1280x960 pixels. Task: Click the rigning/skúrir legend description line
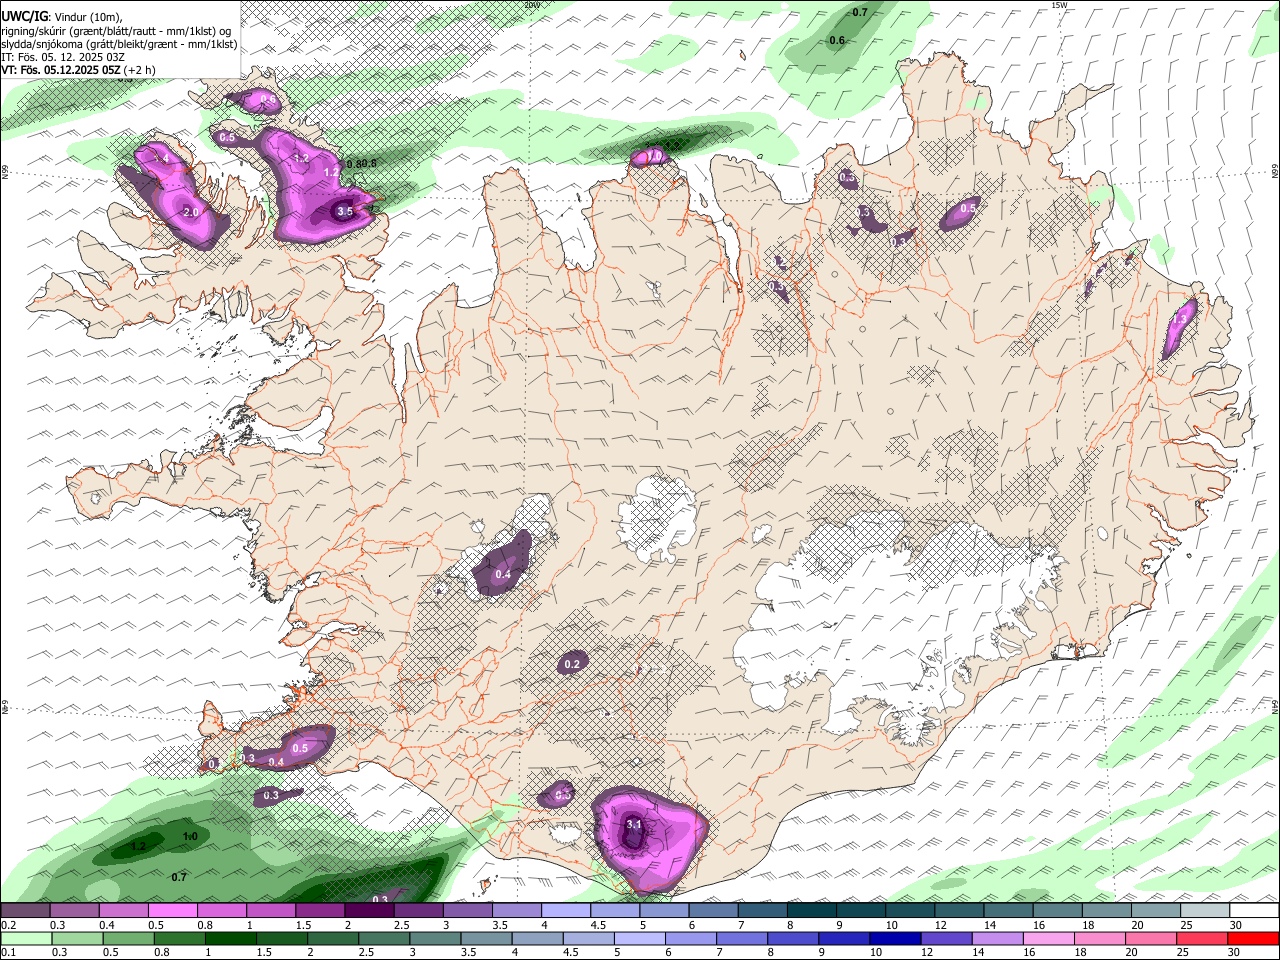click(117, 31)
